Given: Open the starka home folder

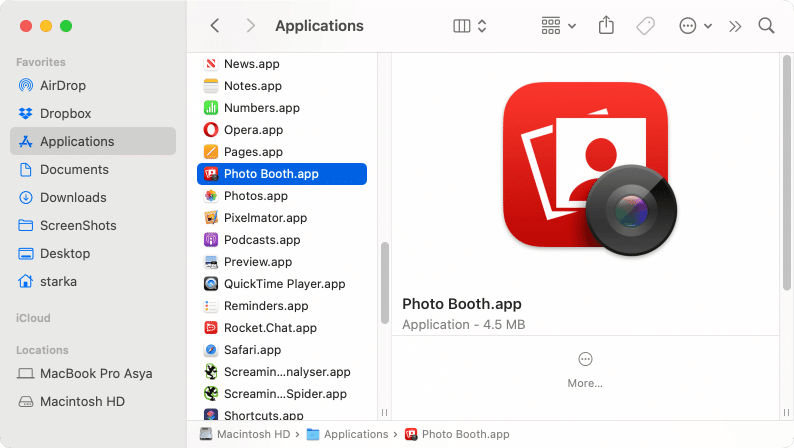Looking at the screenshot, I should (93, 281).
